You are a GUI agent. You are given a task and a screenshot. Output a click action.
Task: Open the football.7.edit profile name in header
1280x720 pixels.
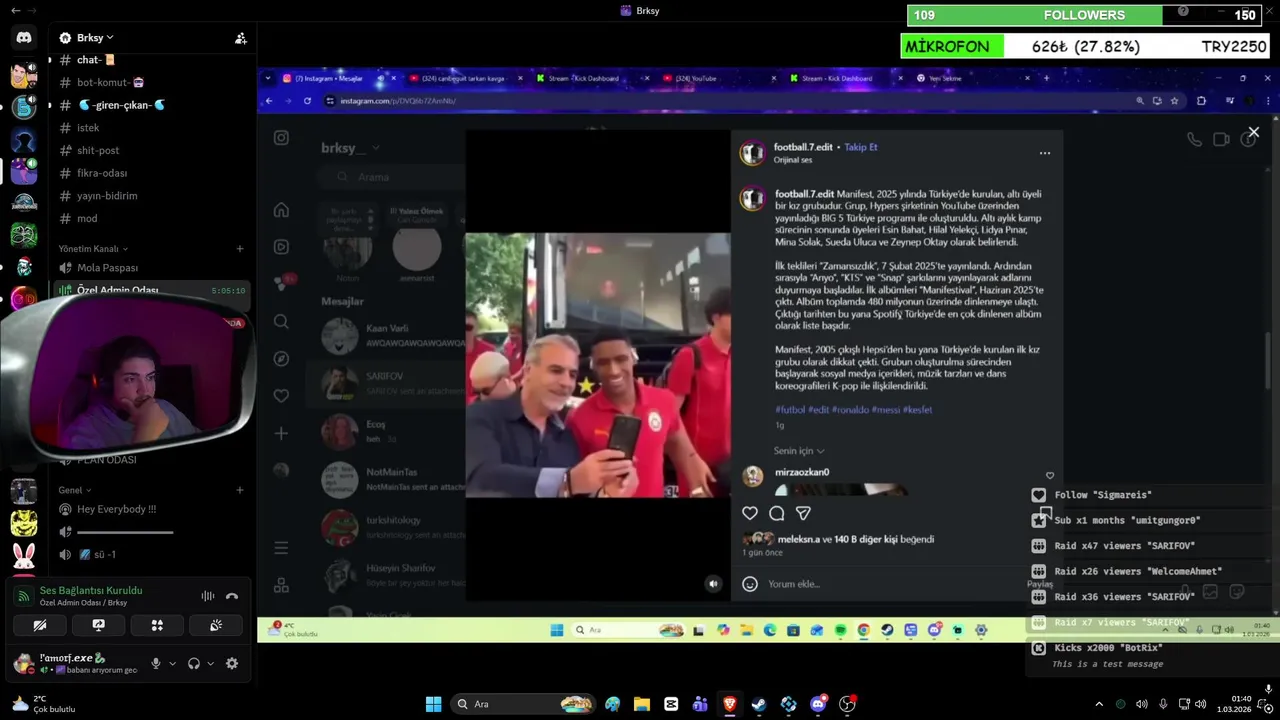point(803,147)
